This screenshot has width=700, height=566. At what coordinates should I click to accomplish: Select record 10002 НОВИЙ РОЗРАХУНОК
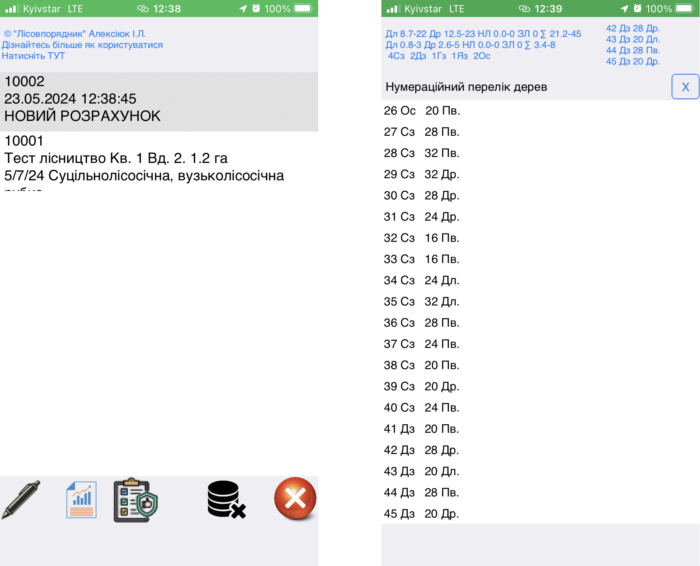[x=160, y=99]
